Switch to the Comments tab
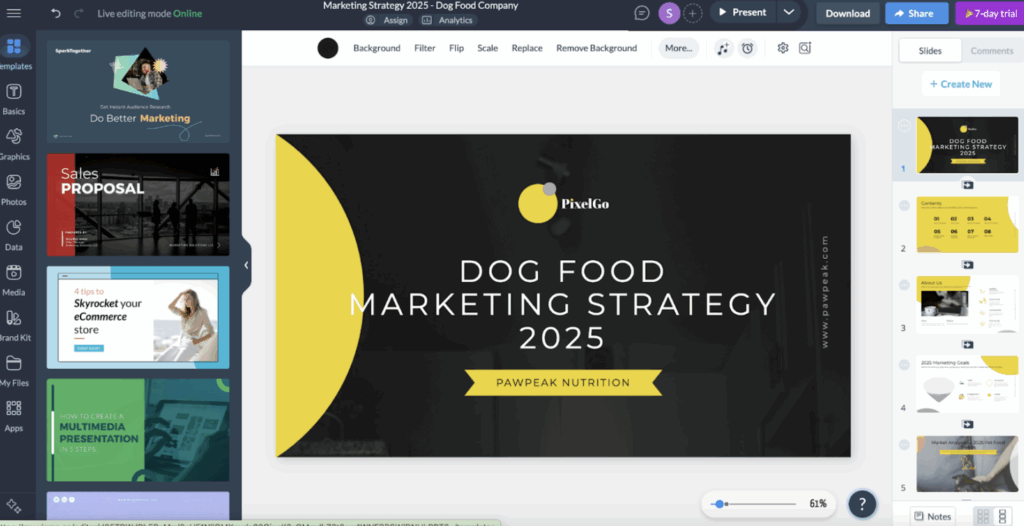The height and width of the screenshot is (526, 1024). coord(991,50)
